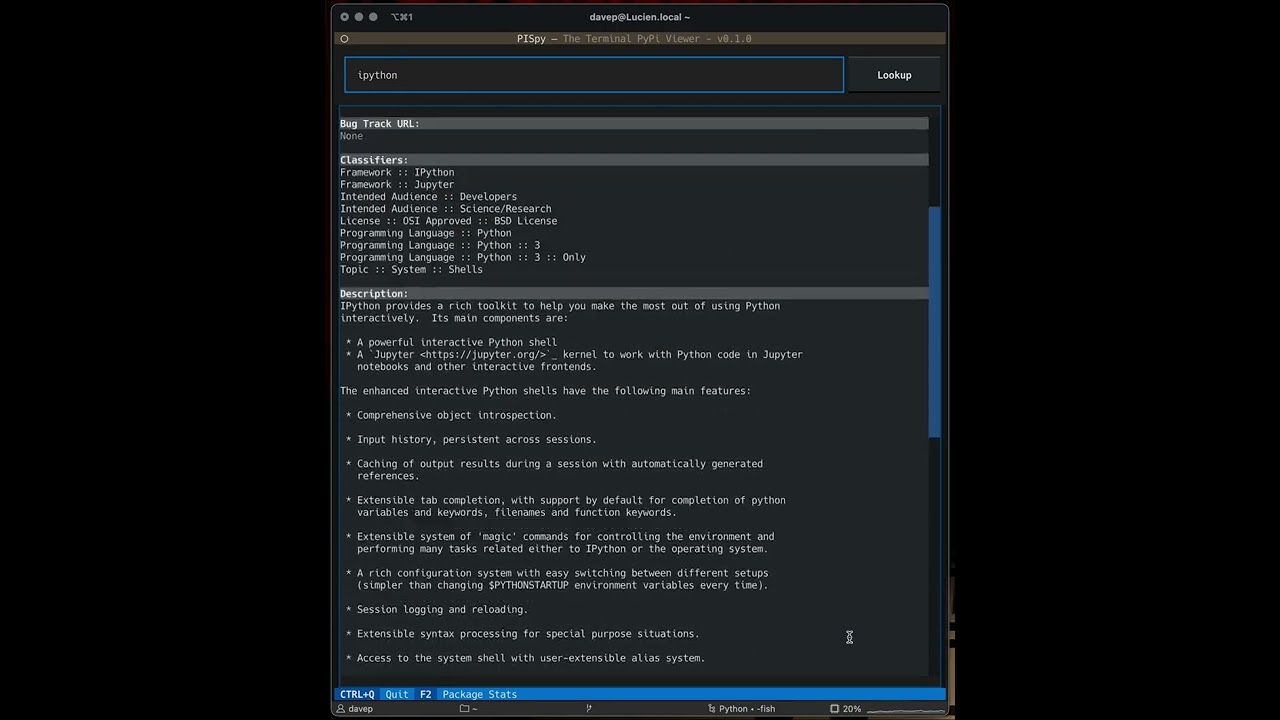Viewport: 1280px width, 720px height.
Task: Open the command palette circle icon in header
Action: click(x=344, y=39)
